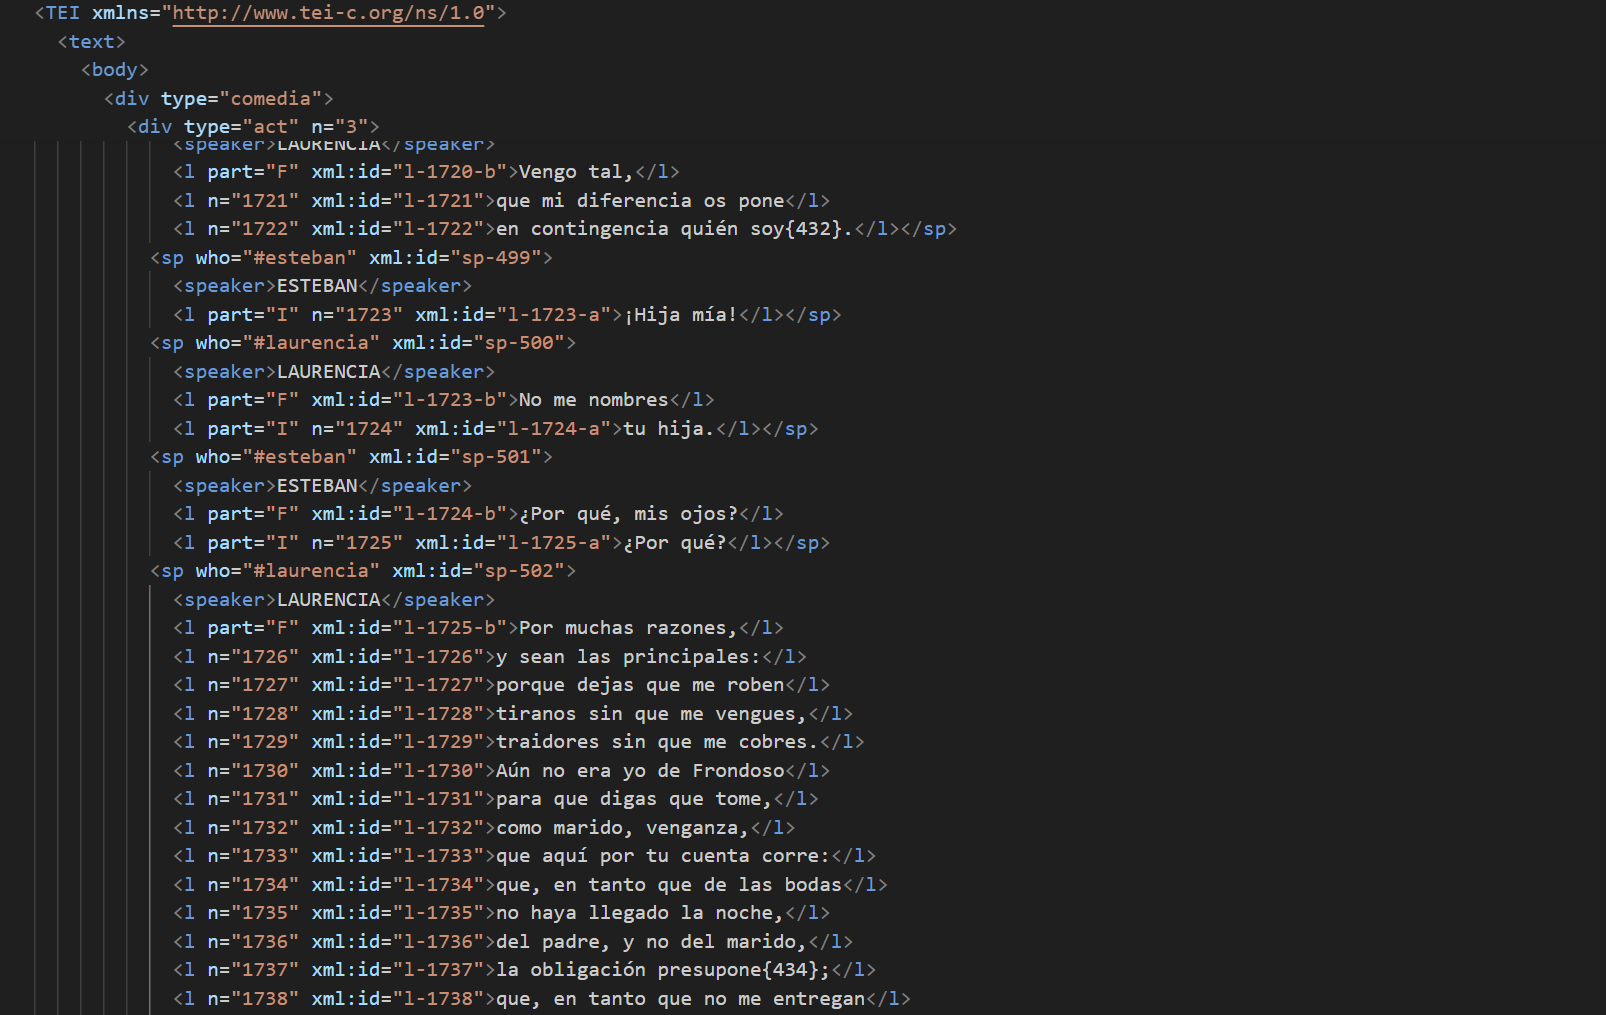Click the line "tu hija."
1606x1015 pixels.
coord(496,429)
